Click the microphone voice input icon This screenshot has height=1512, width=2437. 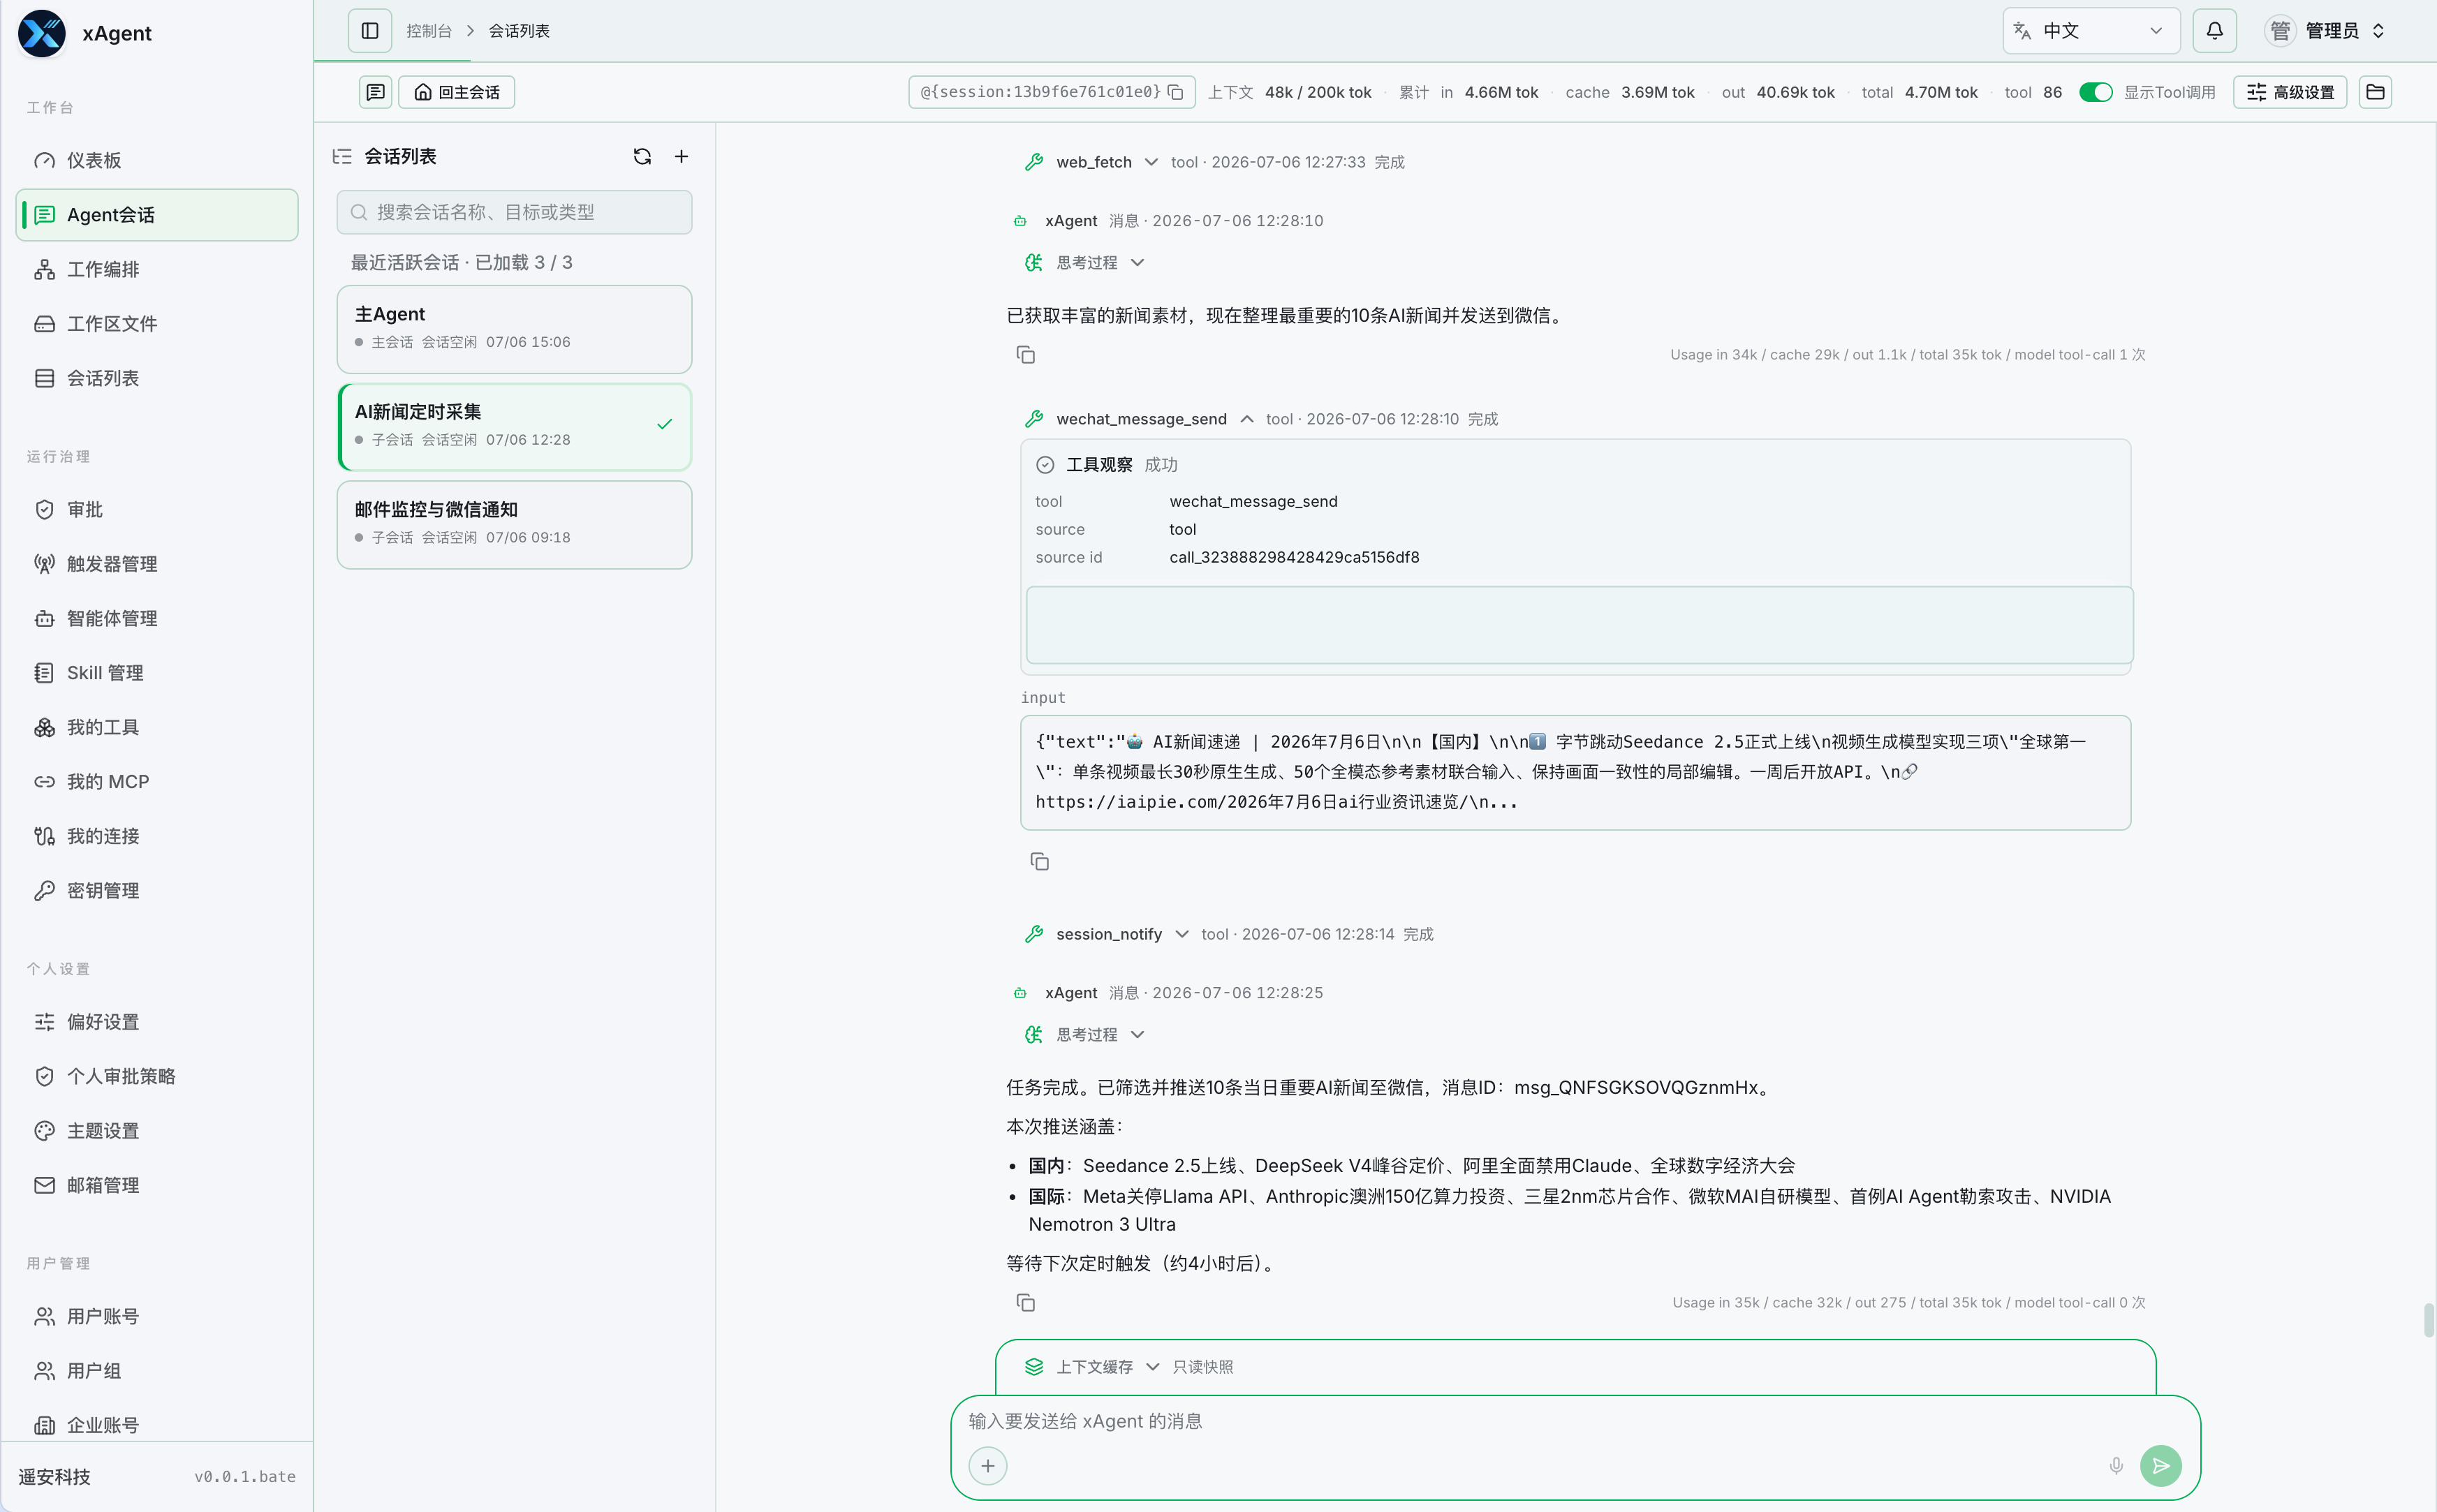[x=2115, y=1466]
